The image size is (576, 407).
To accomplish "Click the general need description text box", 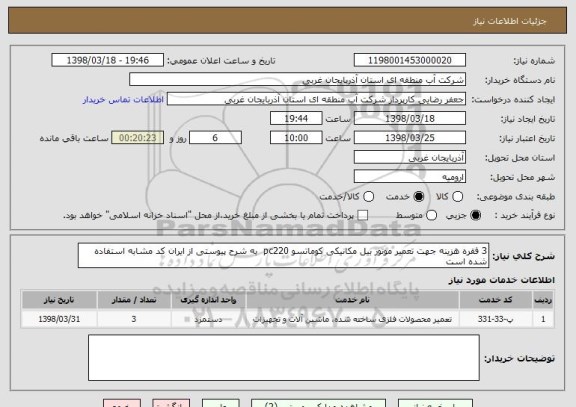I will tap(283, 256).
